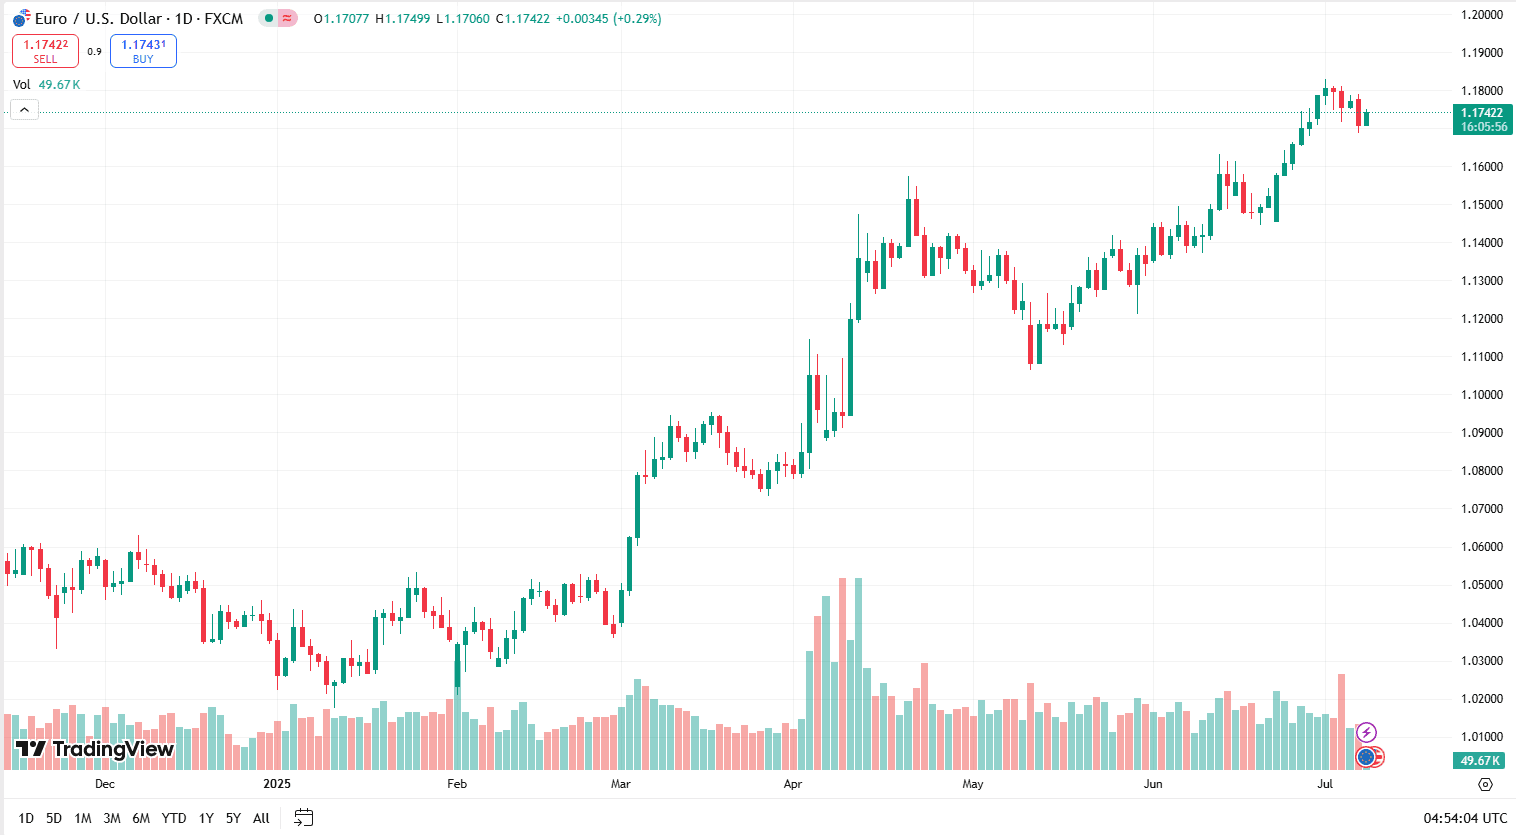Image resolution: width=1516 pixels, height=835 pixels.
Task: Click the Vol 49.67K indicator legend
Action: 46,85
